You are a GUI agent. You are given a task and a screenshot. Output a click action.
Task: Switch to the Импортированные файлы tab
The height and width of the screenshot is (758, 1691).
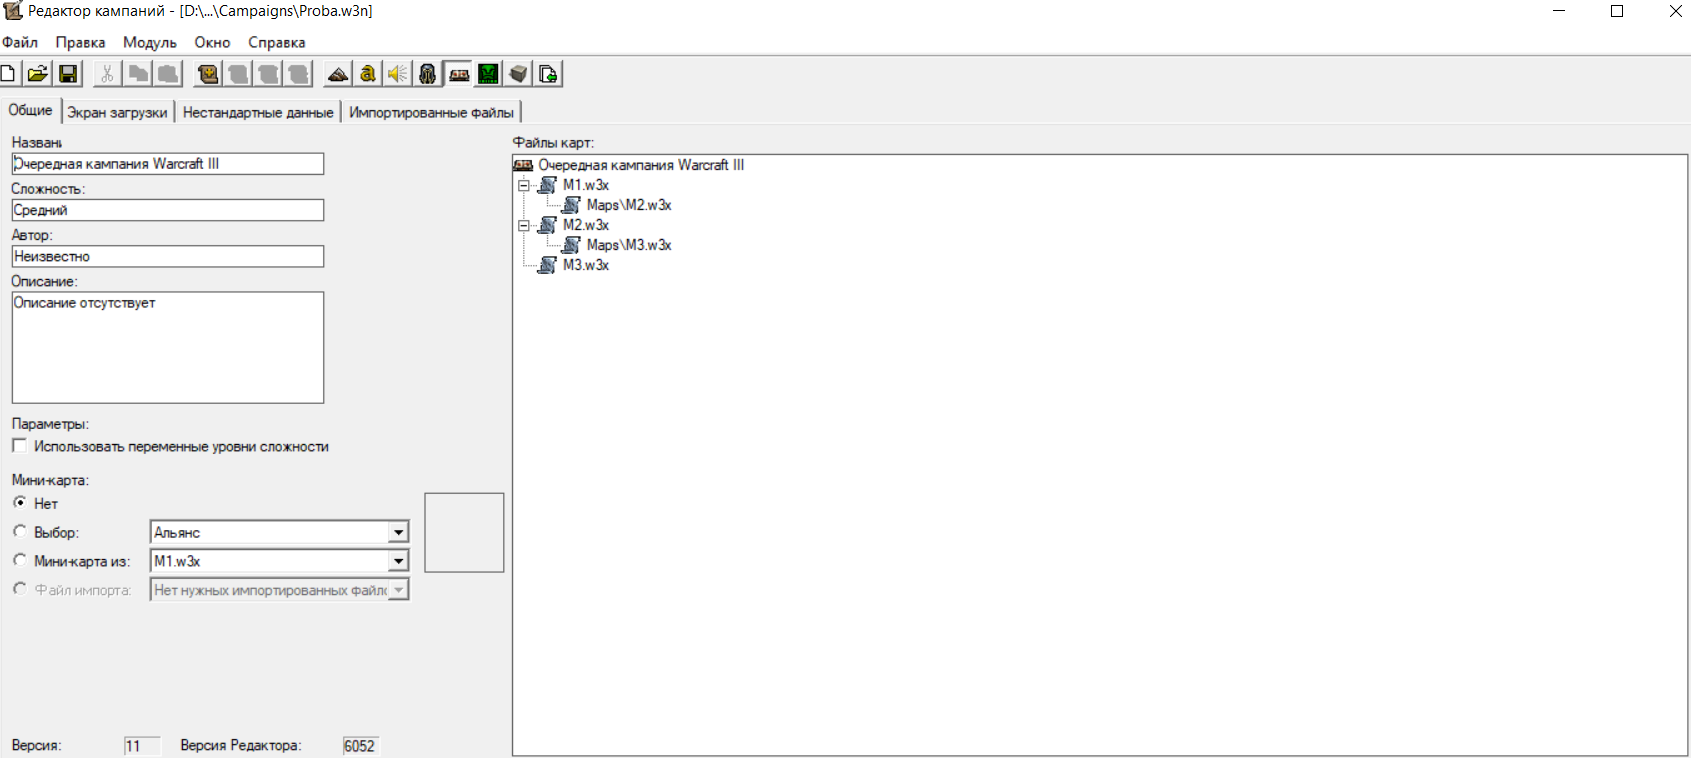(x=431, y=112)
